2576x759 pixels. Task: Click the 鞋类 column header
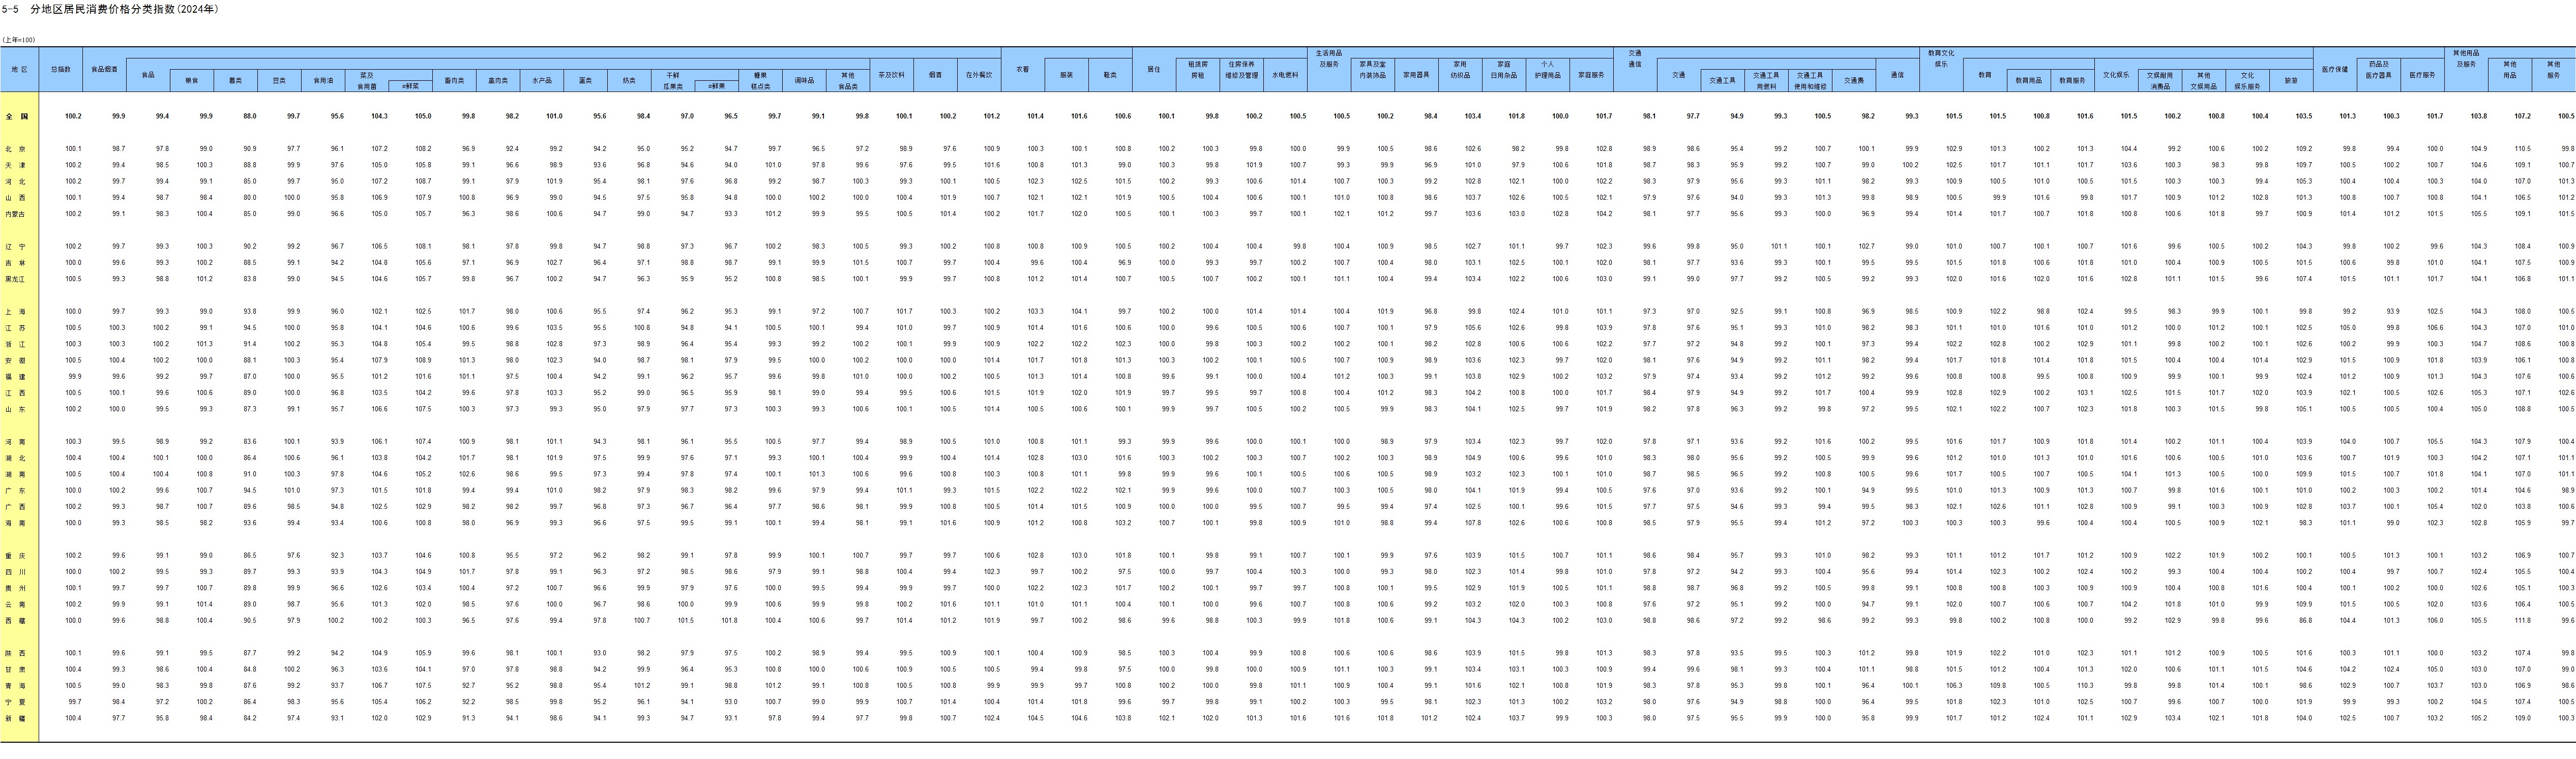click(x=1110, y=74)
